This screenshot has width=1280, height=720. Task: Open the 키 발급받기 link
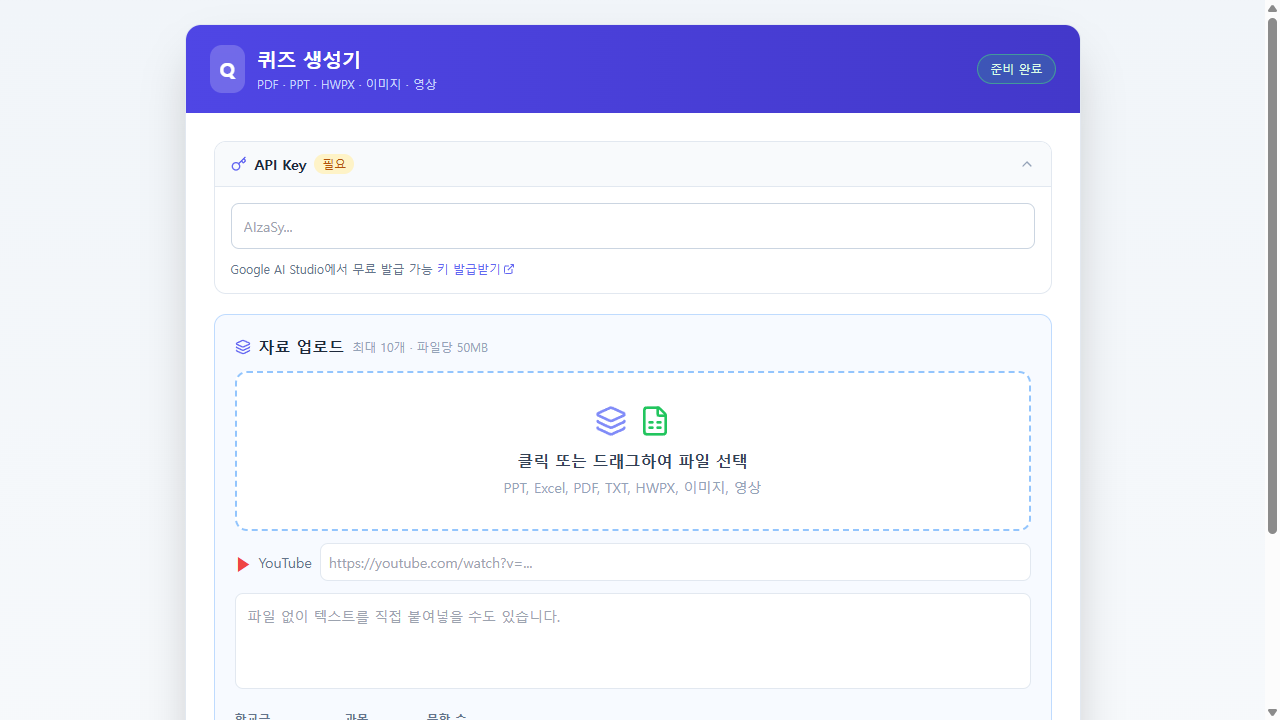coord(469,269)
